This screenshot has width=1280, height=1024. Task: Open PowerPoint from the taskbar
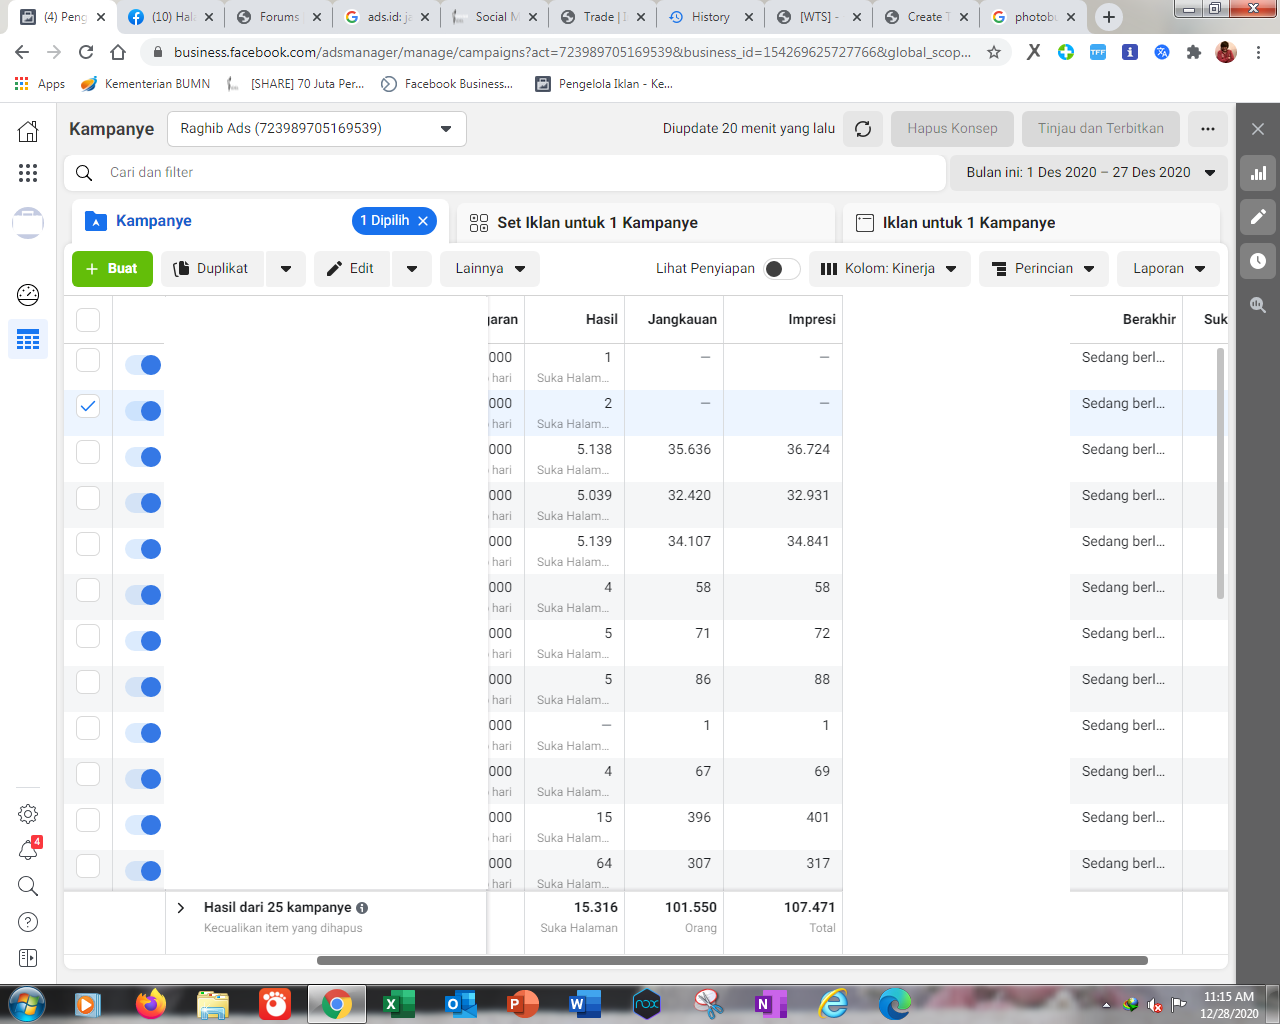point(523,1003)
